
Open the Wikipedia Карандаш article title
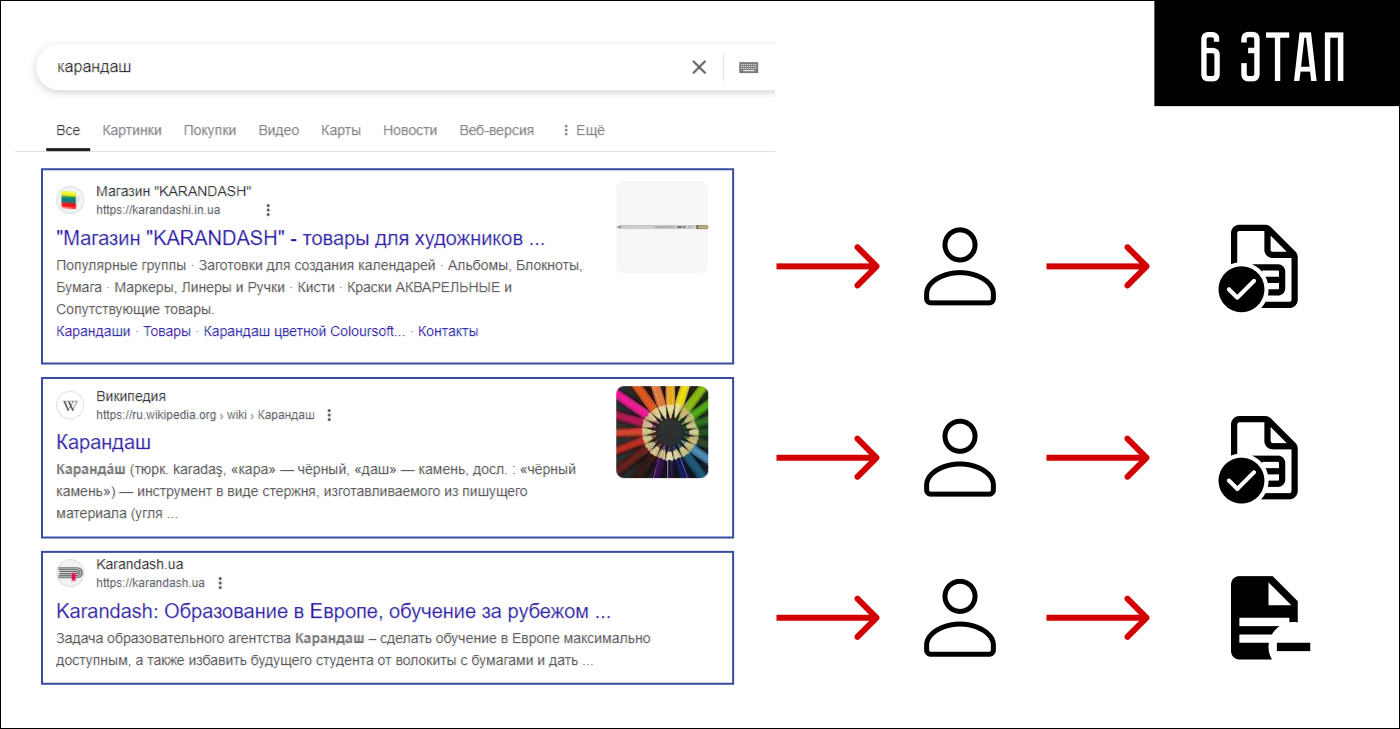click(x=104, y=442)
